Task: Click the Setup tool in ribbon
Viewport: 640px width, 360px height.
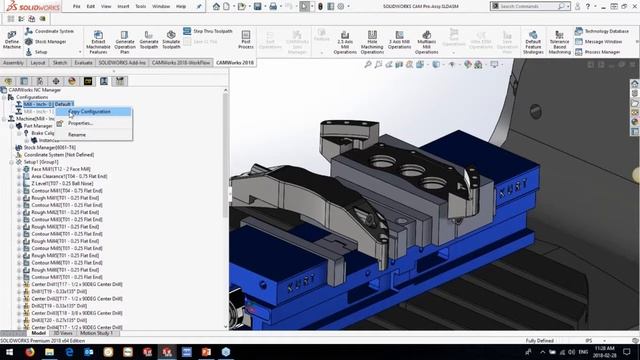Action: point(36,52)
